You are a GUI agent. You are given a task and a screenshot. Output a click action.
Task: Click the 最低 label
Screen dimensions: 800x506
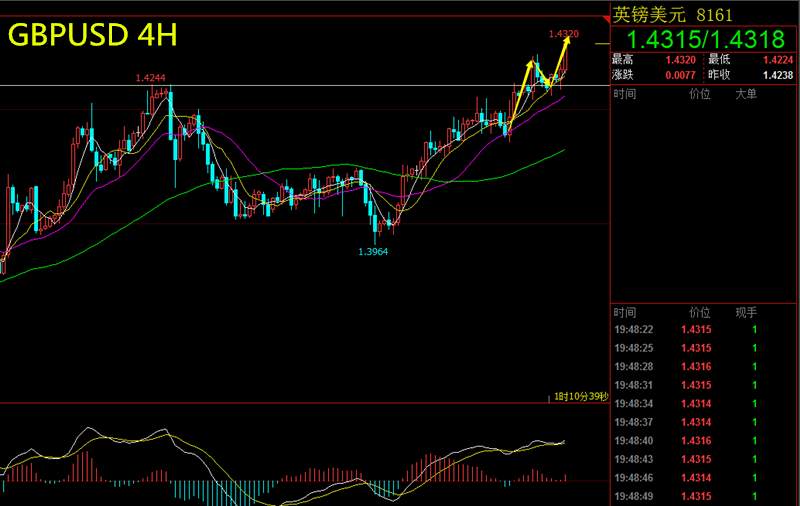[719, 60]
